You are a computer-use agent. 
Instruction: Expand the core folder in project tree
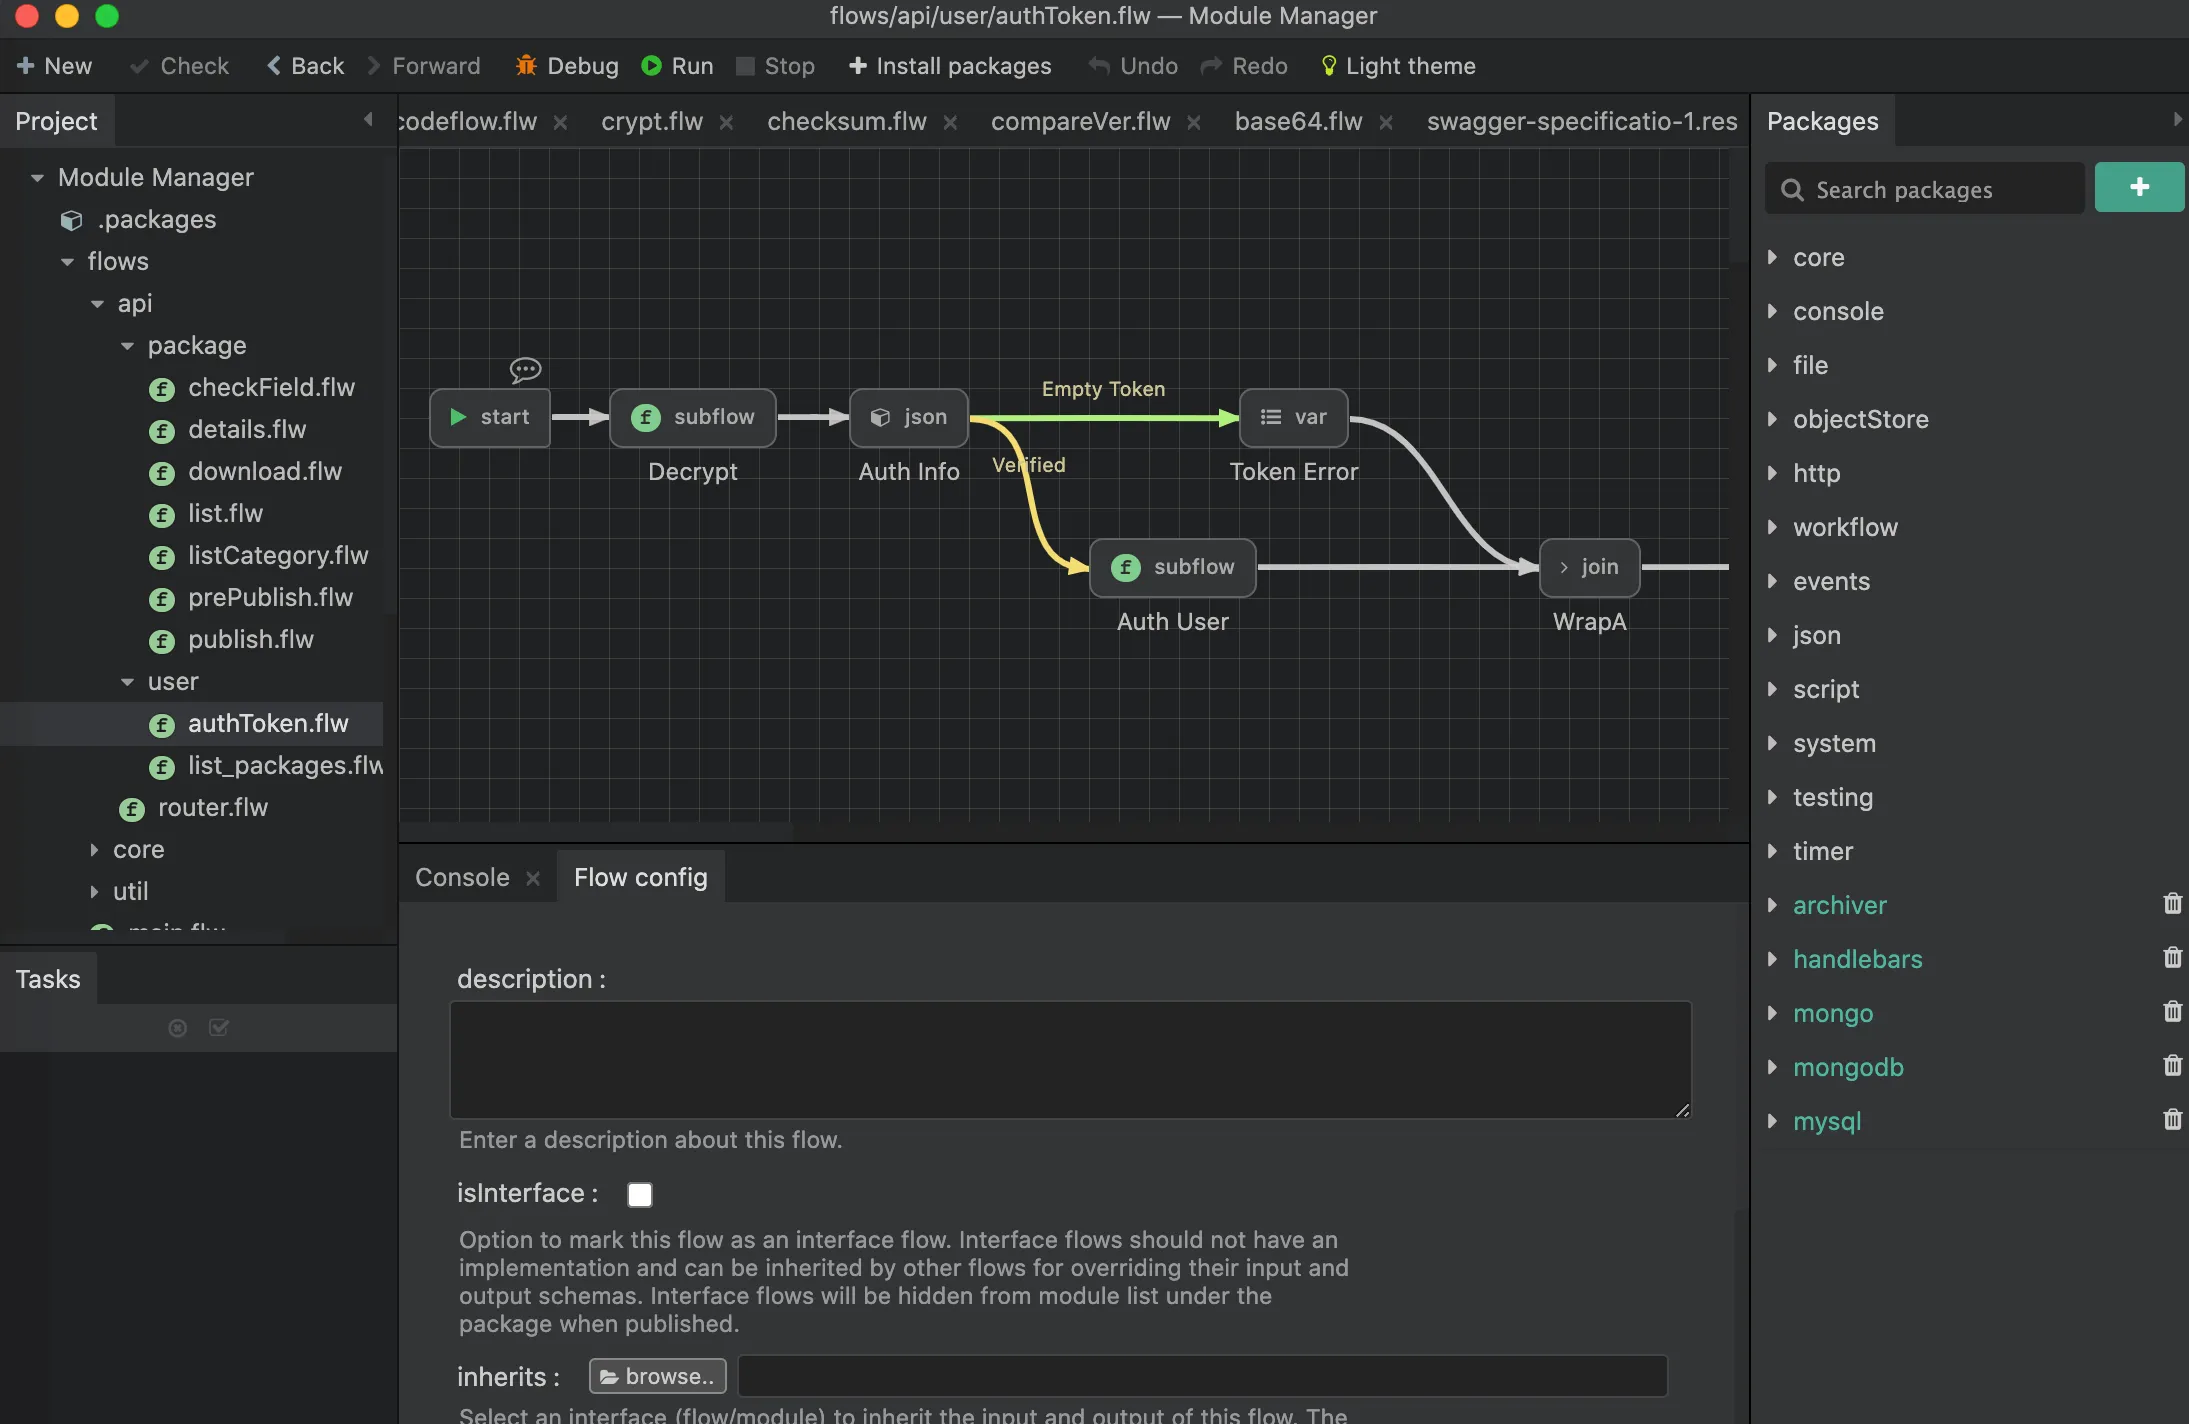point(94,850)
